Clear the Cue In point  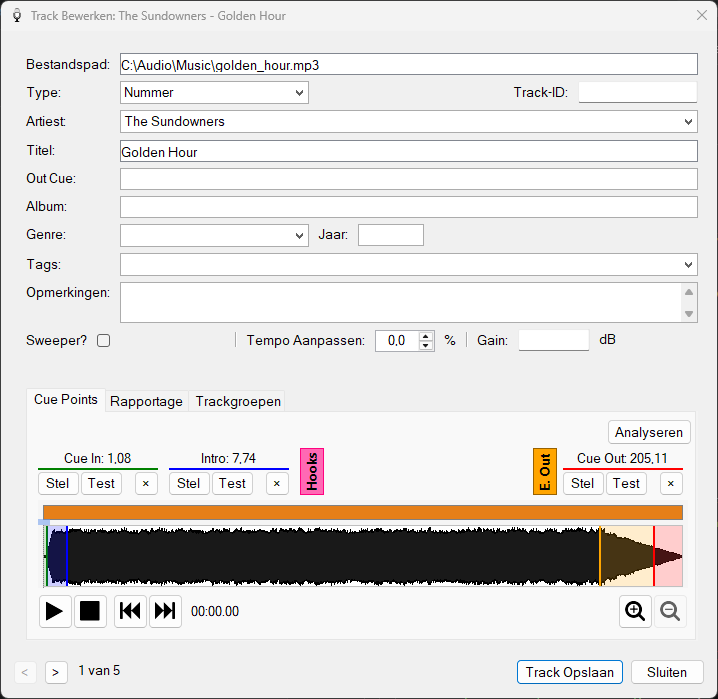[146, 484]
